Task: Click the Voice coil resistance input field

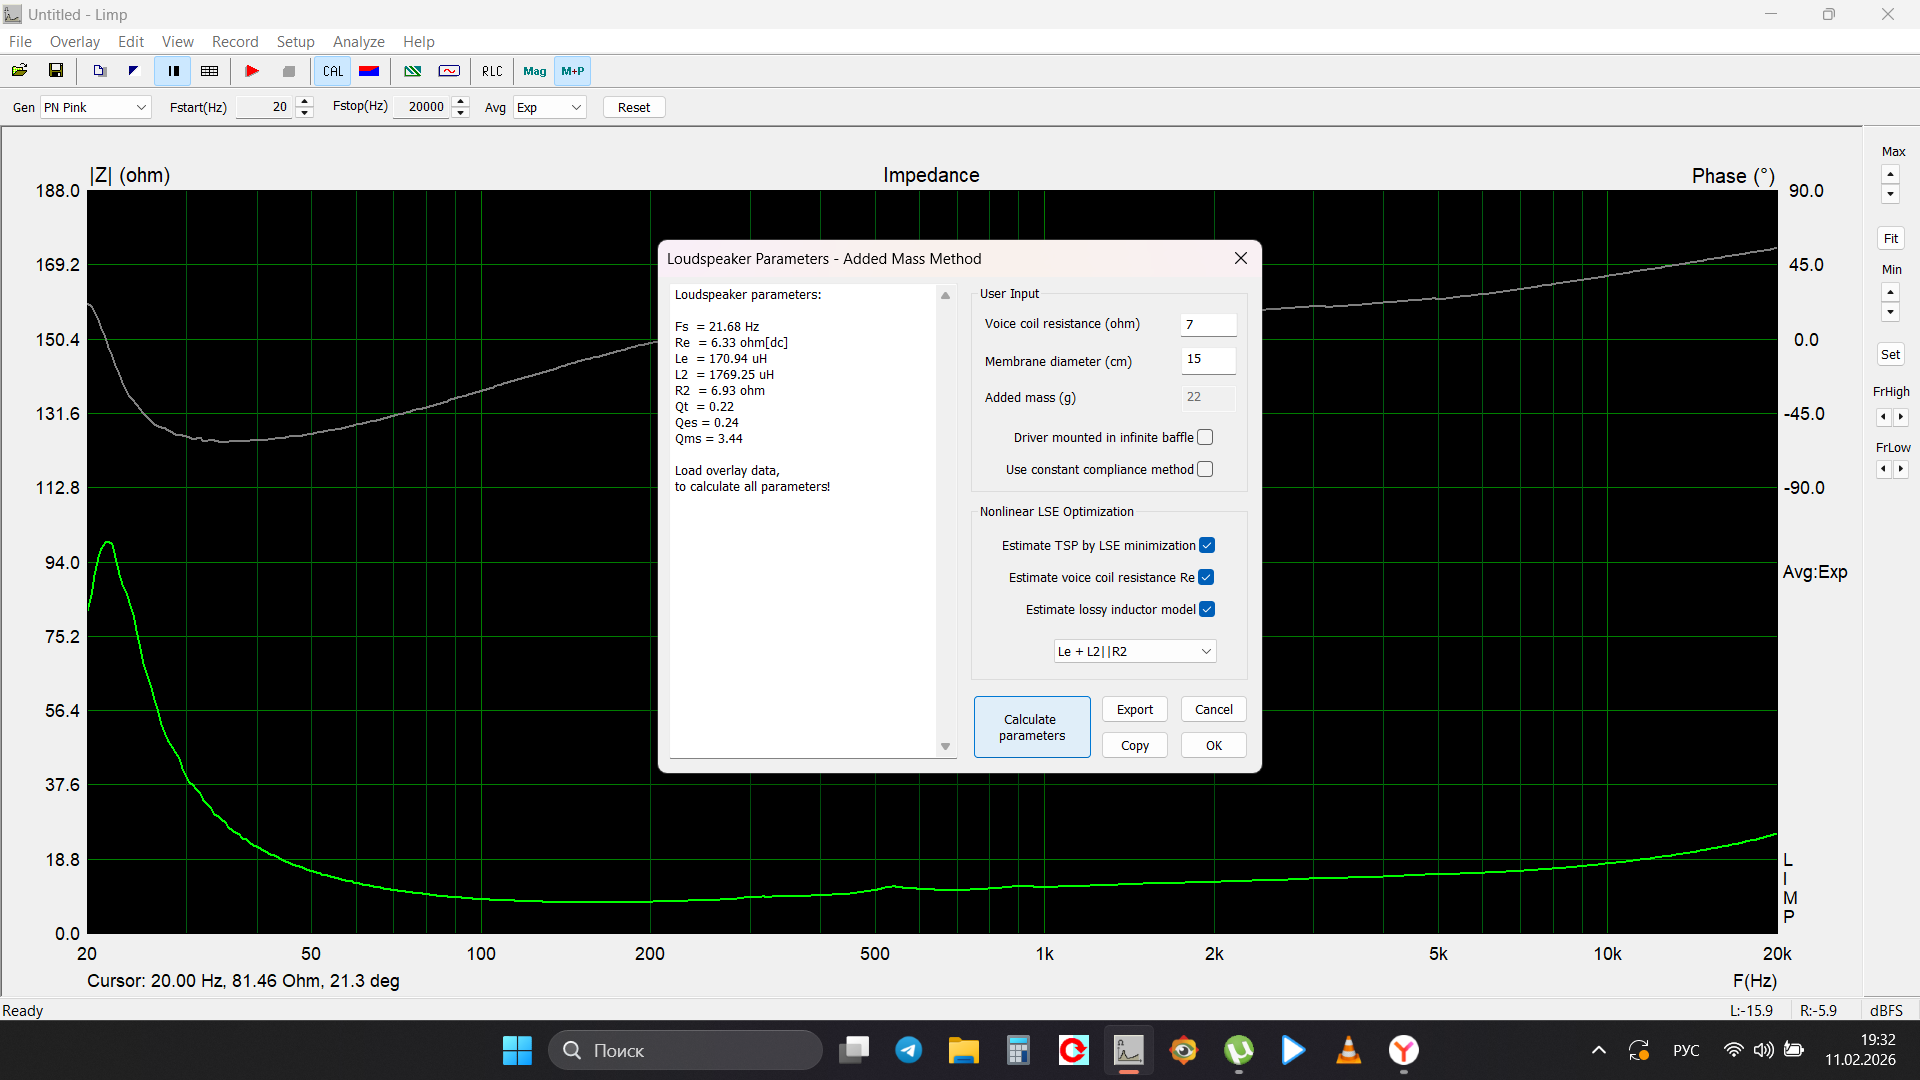Action: pos(1209,324)
